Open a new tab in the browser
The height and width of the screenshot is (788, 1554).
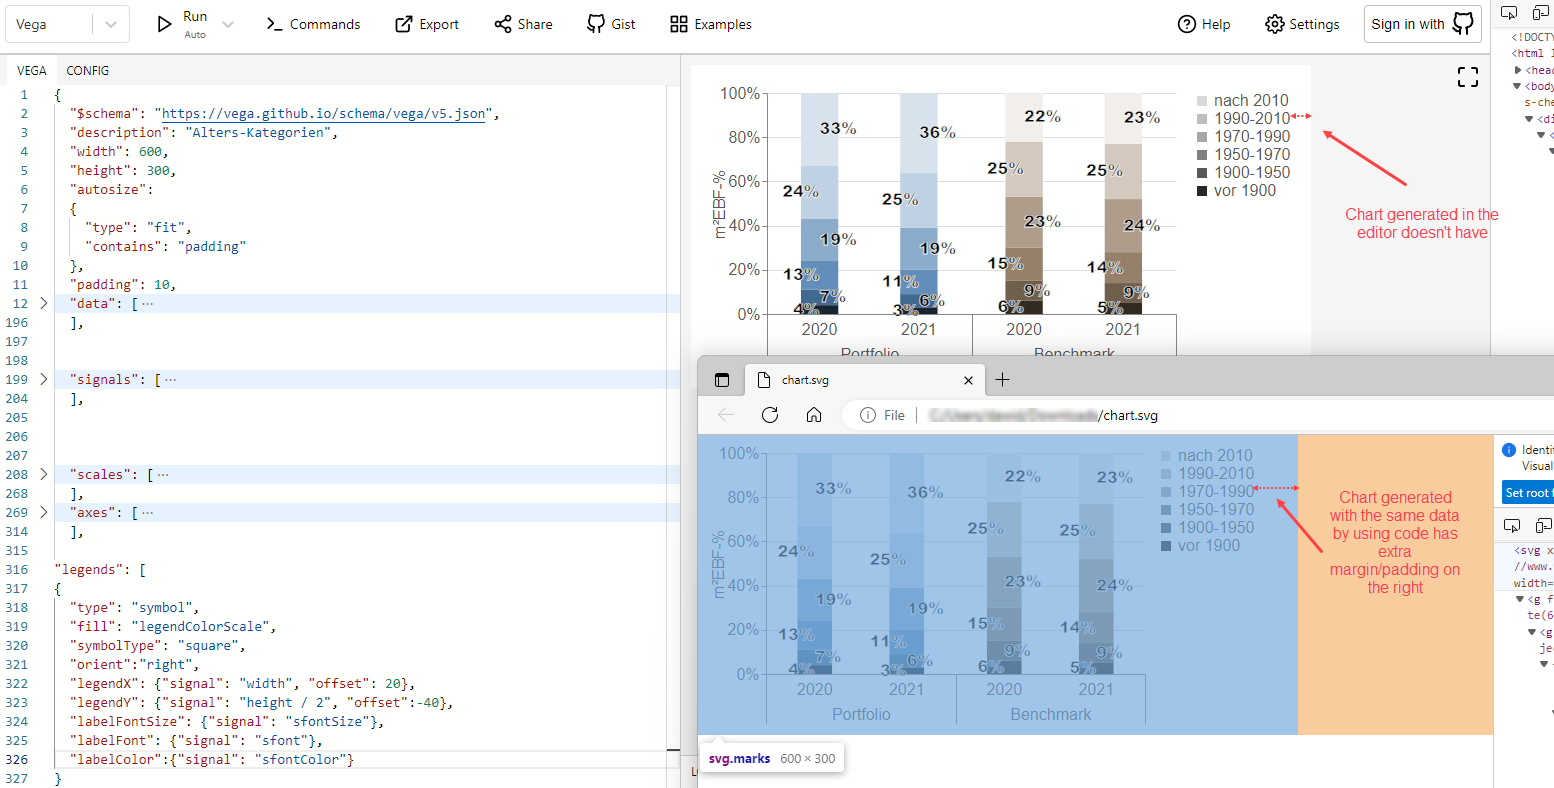1003,380
